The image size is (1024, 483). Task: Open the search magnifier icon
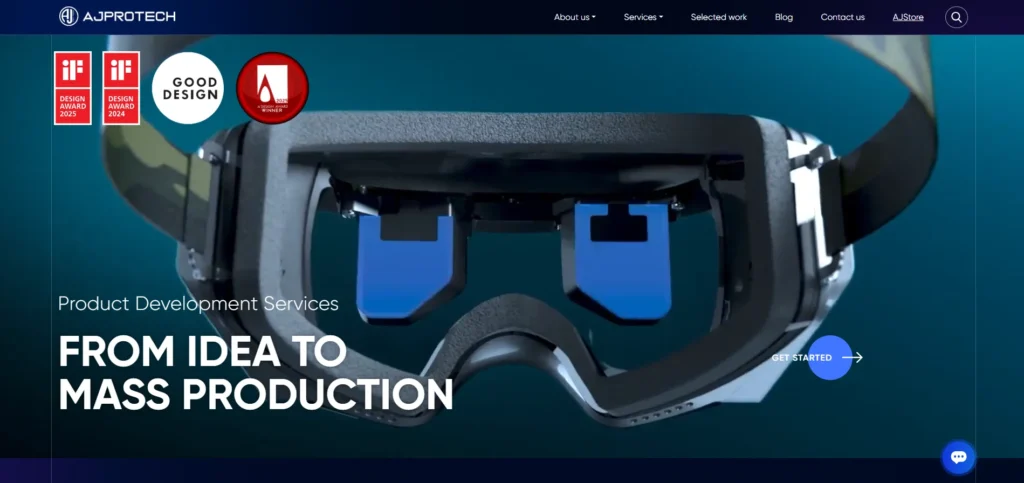pyautogui.click(x=956, y=17)
